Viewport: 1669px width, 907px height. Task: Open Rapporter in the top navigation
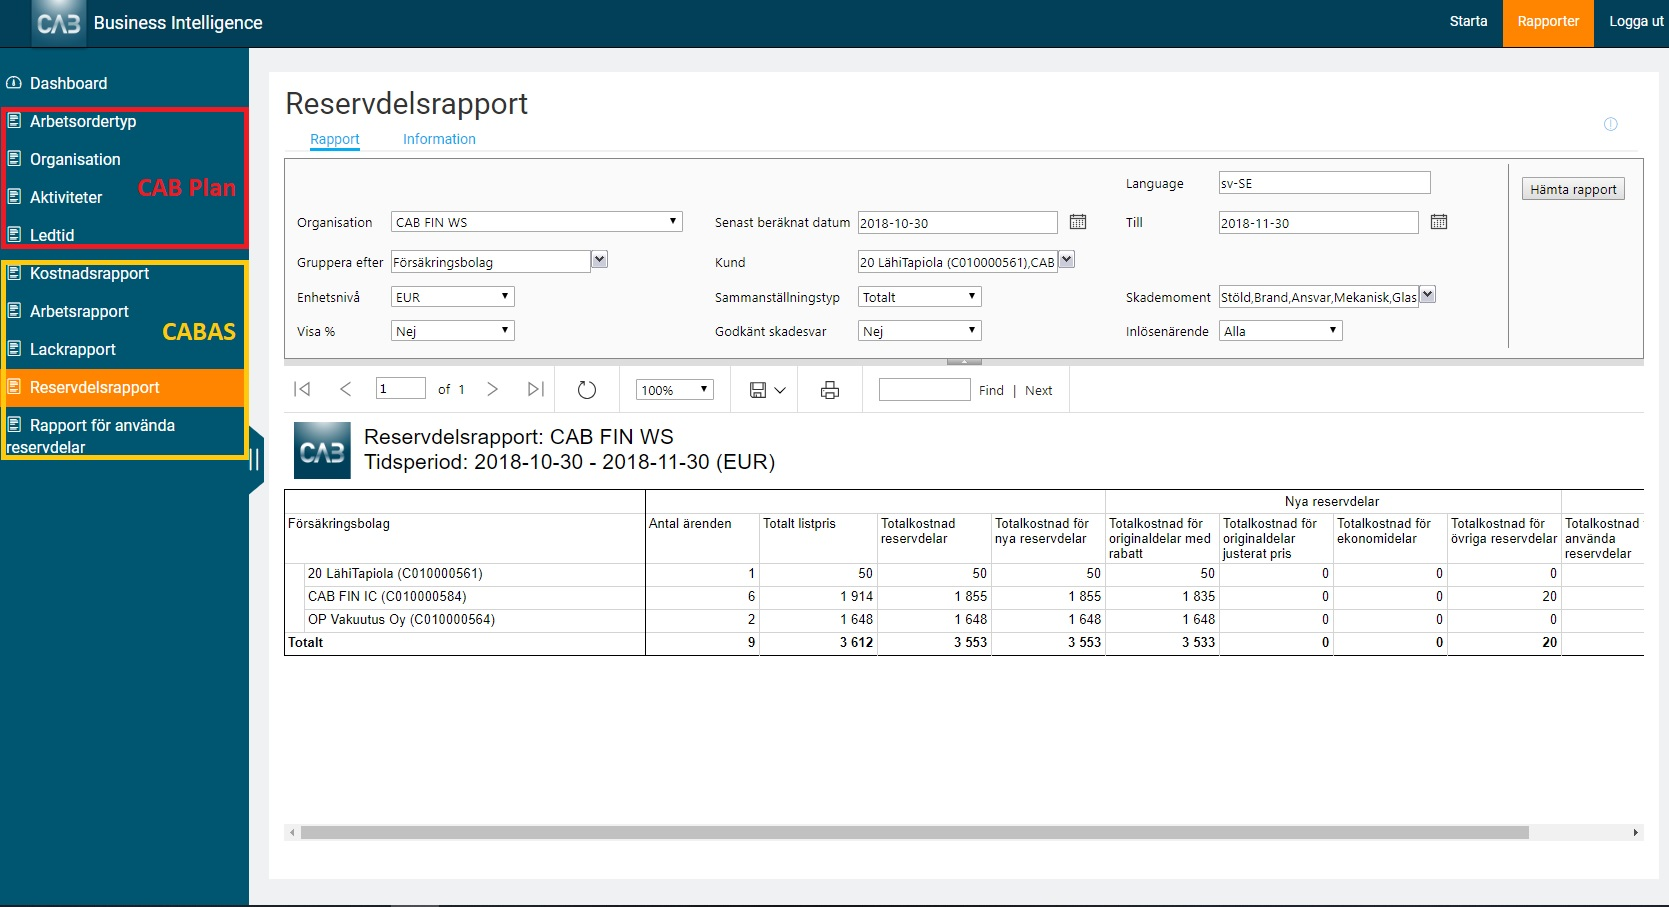[x=1548, y=22]
